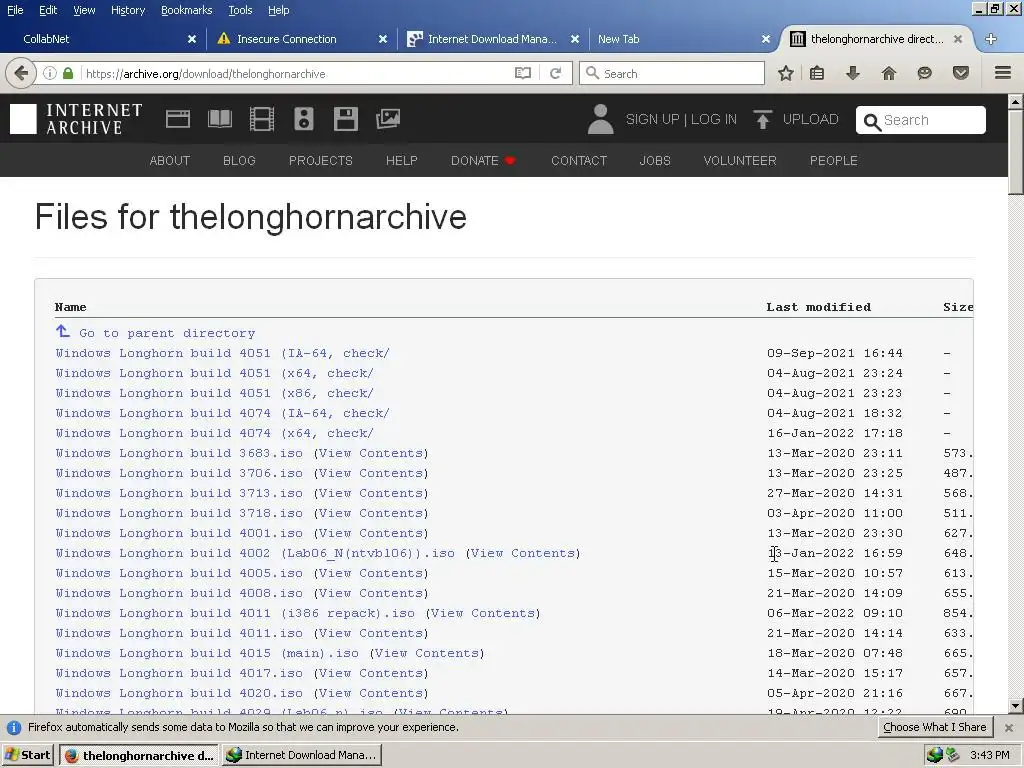Dismiss the Firefox data notification bar

(x=1008, y=728)
